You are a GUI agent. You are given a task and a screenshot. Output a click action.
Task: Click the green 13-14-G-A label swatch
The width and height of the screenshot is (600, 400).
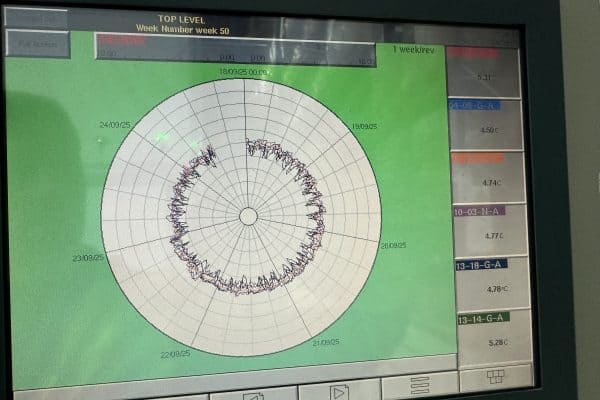pyautogui.click(x=483, y=318)
